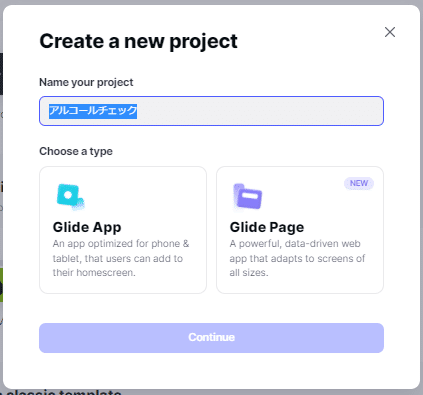The height and width of the screenshot is (395, 423).
Task: Click the Glide App description about phone & tablet
Action: tap(121, 258)
